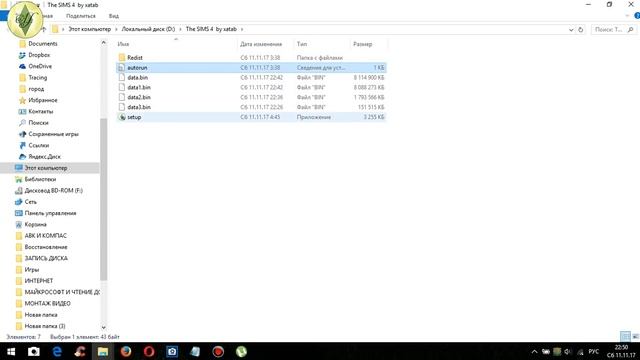Image resolution: width=640 pixels, height=360 pixels.
Task: Select the data1.bin file icon
Action: click(121, 87)
